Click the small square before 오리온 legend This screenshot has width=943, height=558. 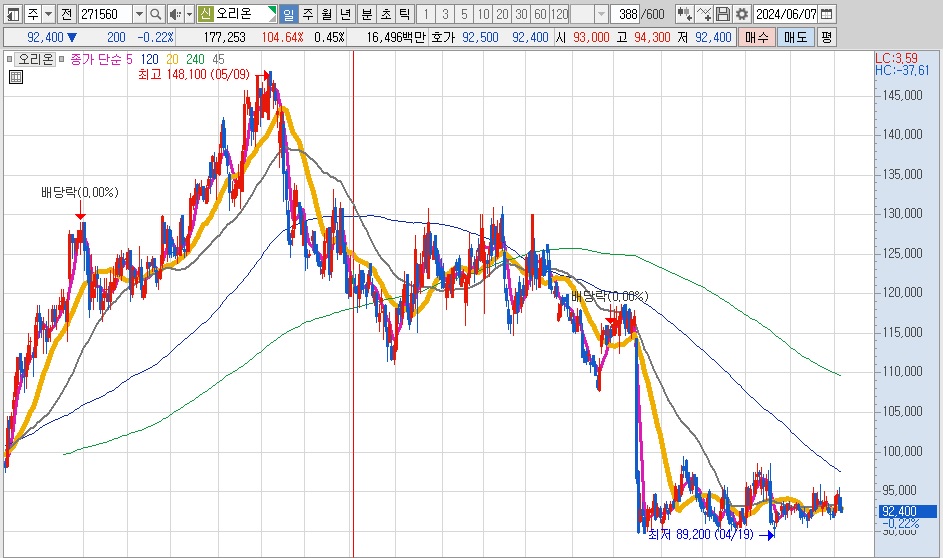click(x=9, y=59)
